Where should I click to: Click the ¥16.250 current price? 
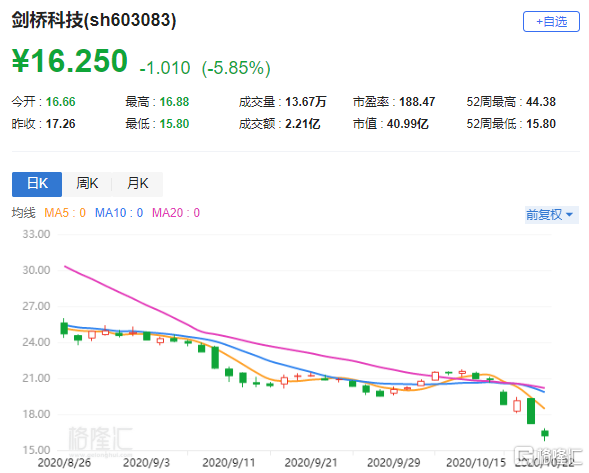click(70, 61)
